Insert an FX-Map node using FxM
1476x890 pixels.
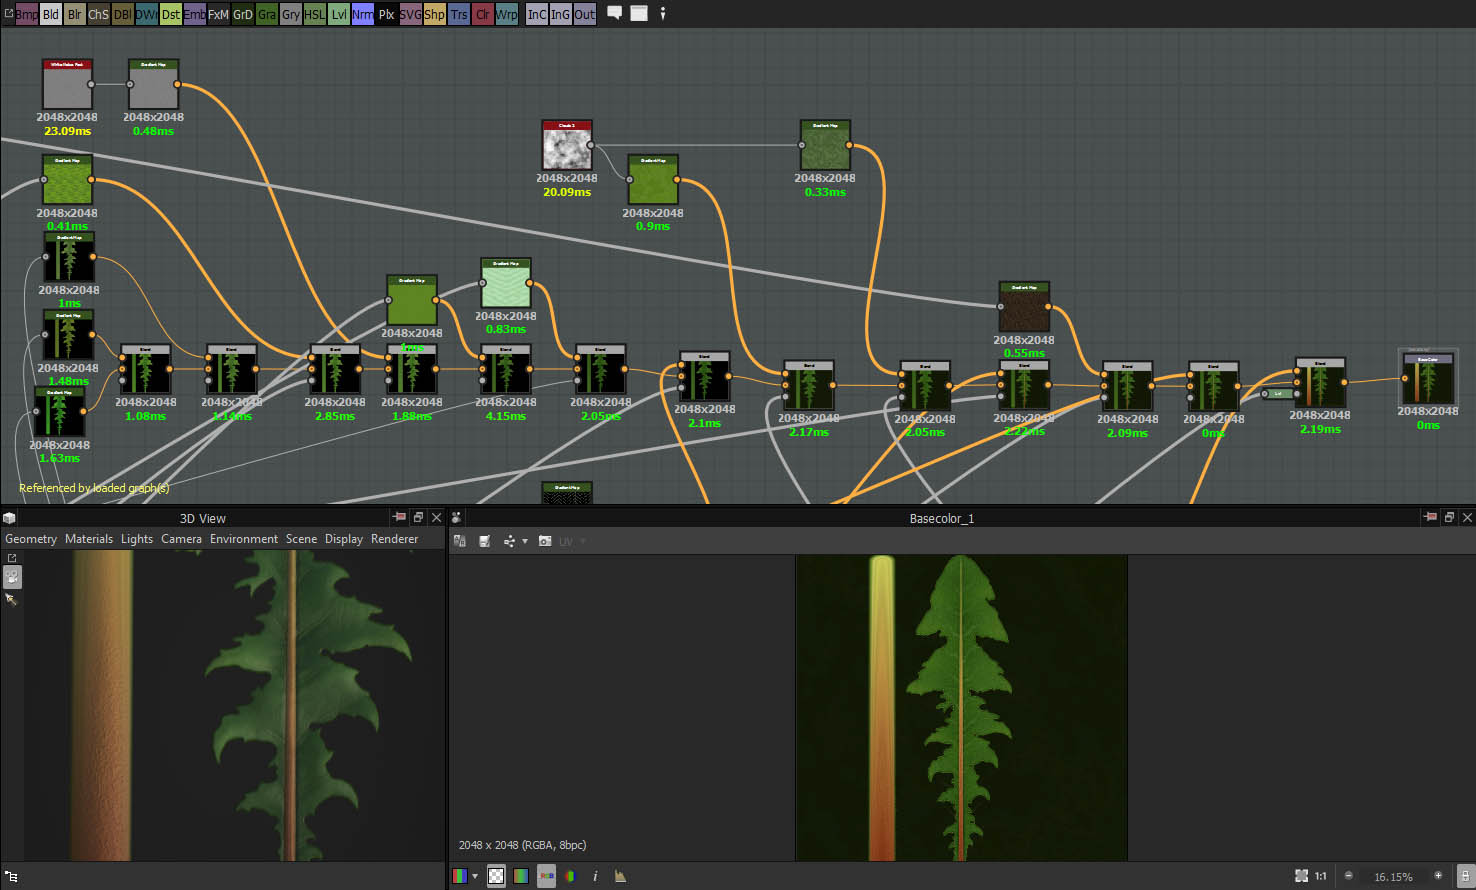(x=219, y=14)
